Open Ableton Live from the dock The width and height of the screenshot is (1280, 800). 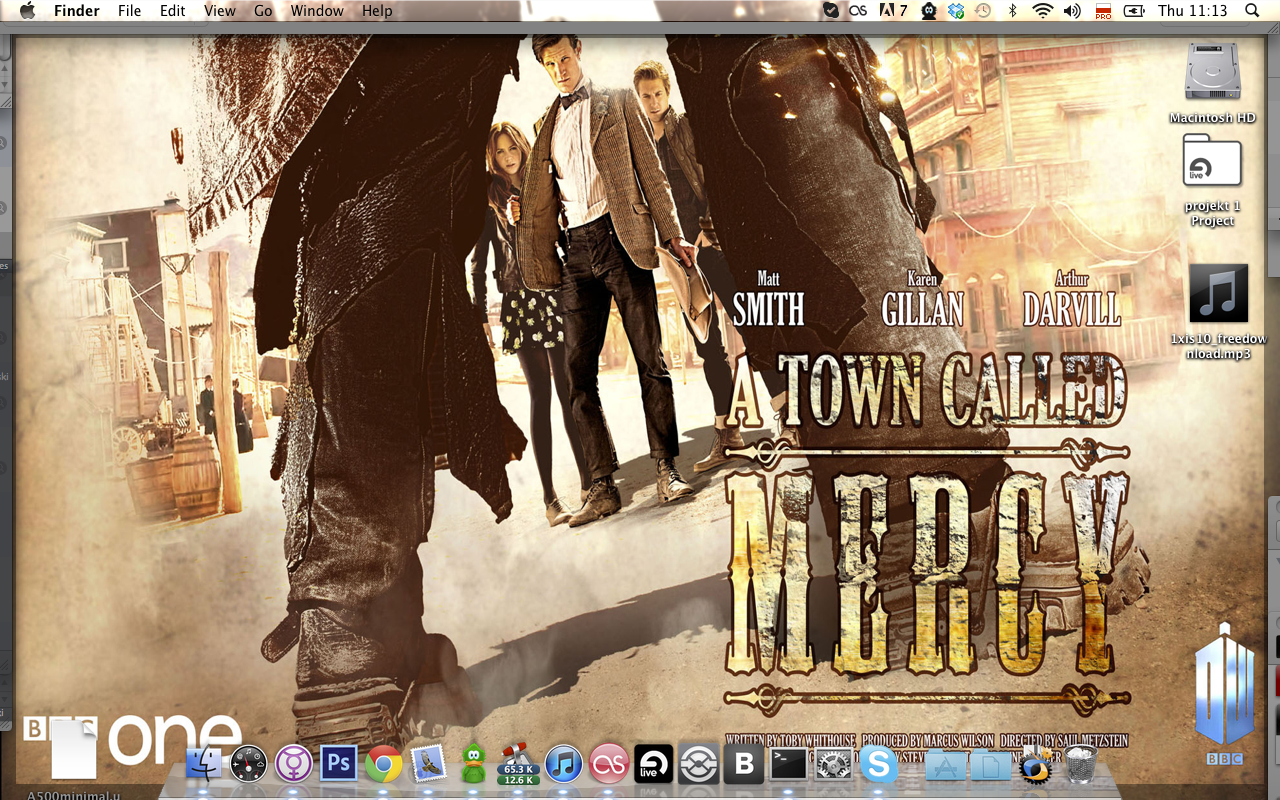[x=653, y=765]
